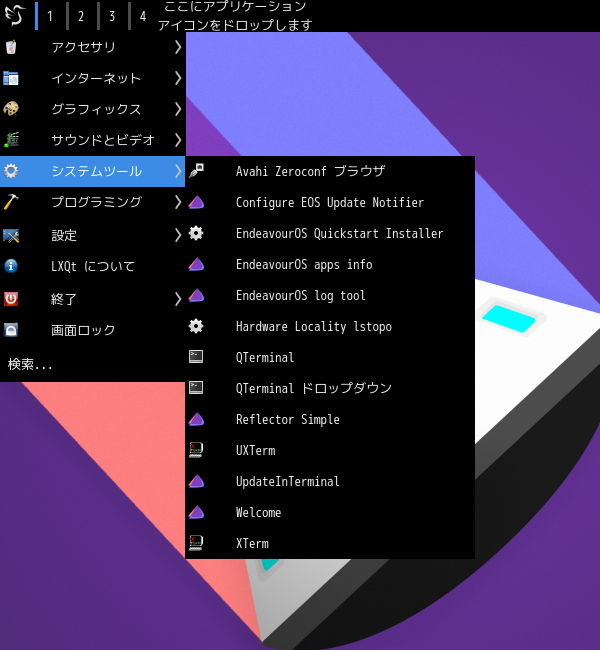The width and height of the screenshot is (600, 650).
Task: Launch EndeavourOS log tool
Action: coord(330,296)
